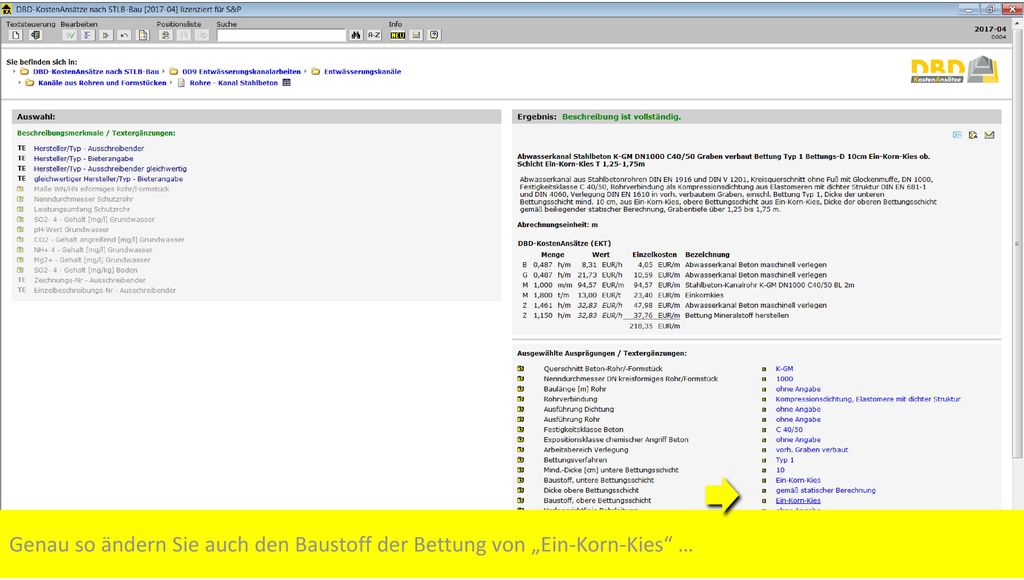Open Kanäle aus Rohren und Formstücken breadcrumb
This screenshot has height=580, width=1024.
[102, 83]
